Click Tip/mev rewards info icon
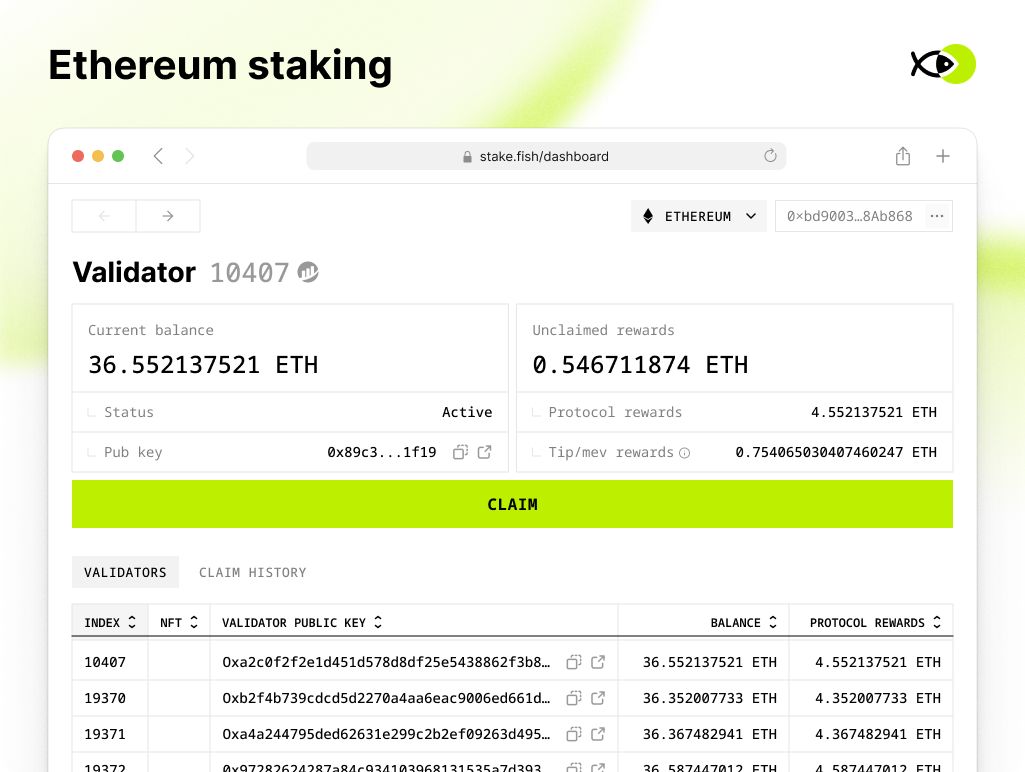This screenshot has width=1025, height=772. click(684, 453)
